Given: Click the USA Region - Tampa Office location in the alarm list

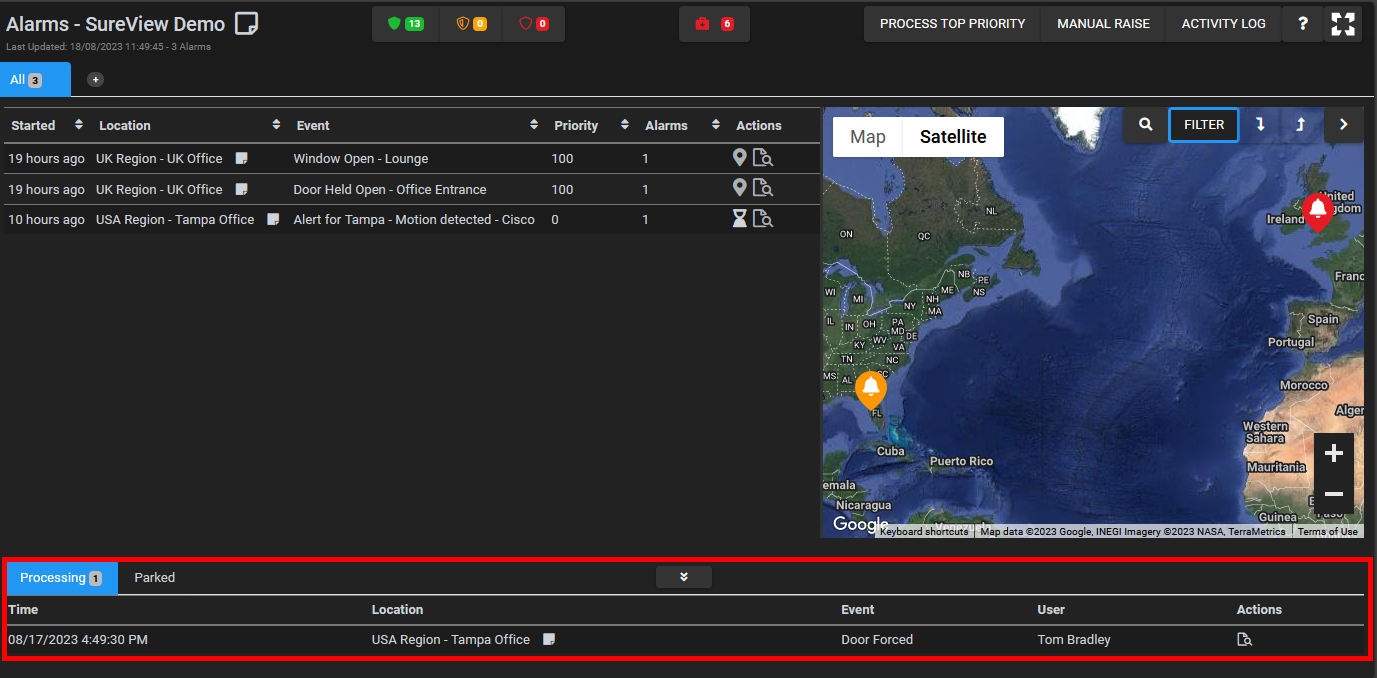Looking at the screenshot, I should [x=175, y=219].
